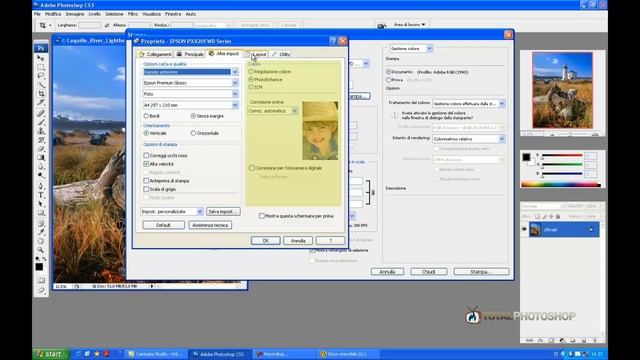640x360 pixels.
Task: Open the Correz. automatica dropdown
Action: pyautogui.click(x=294, y=111)
